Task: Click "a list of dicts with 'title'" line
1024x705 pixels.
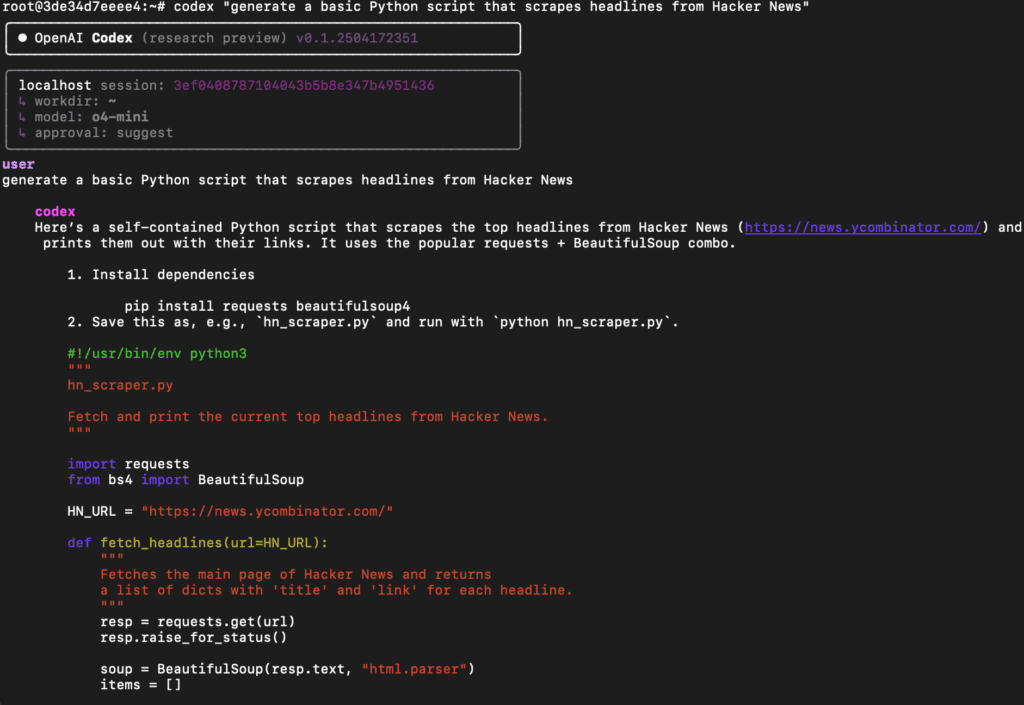Action: click(336, 590)
